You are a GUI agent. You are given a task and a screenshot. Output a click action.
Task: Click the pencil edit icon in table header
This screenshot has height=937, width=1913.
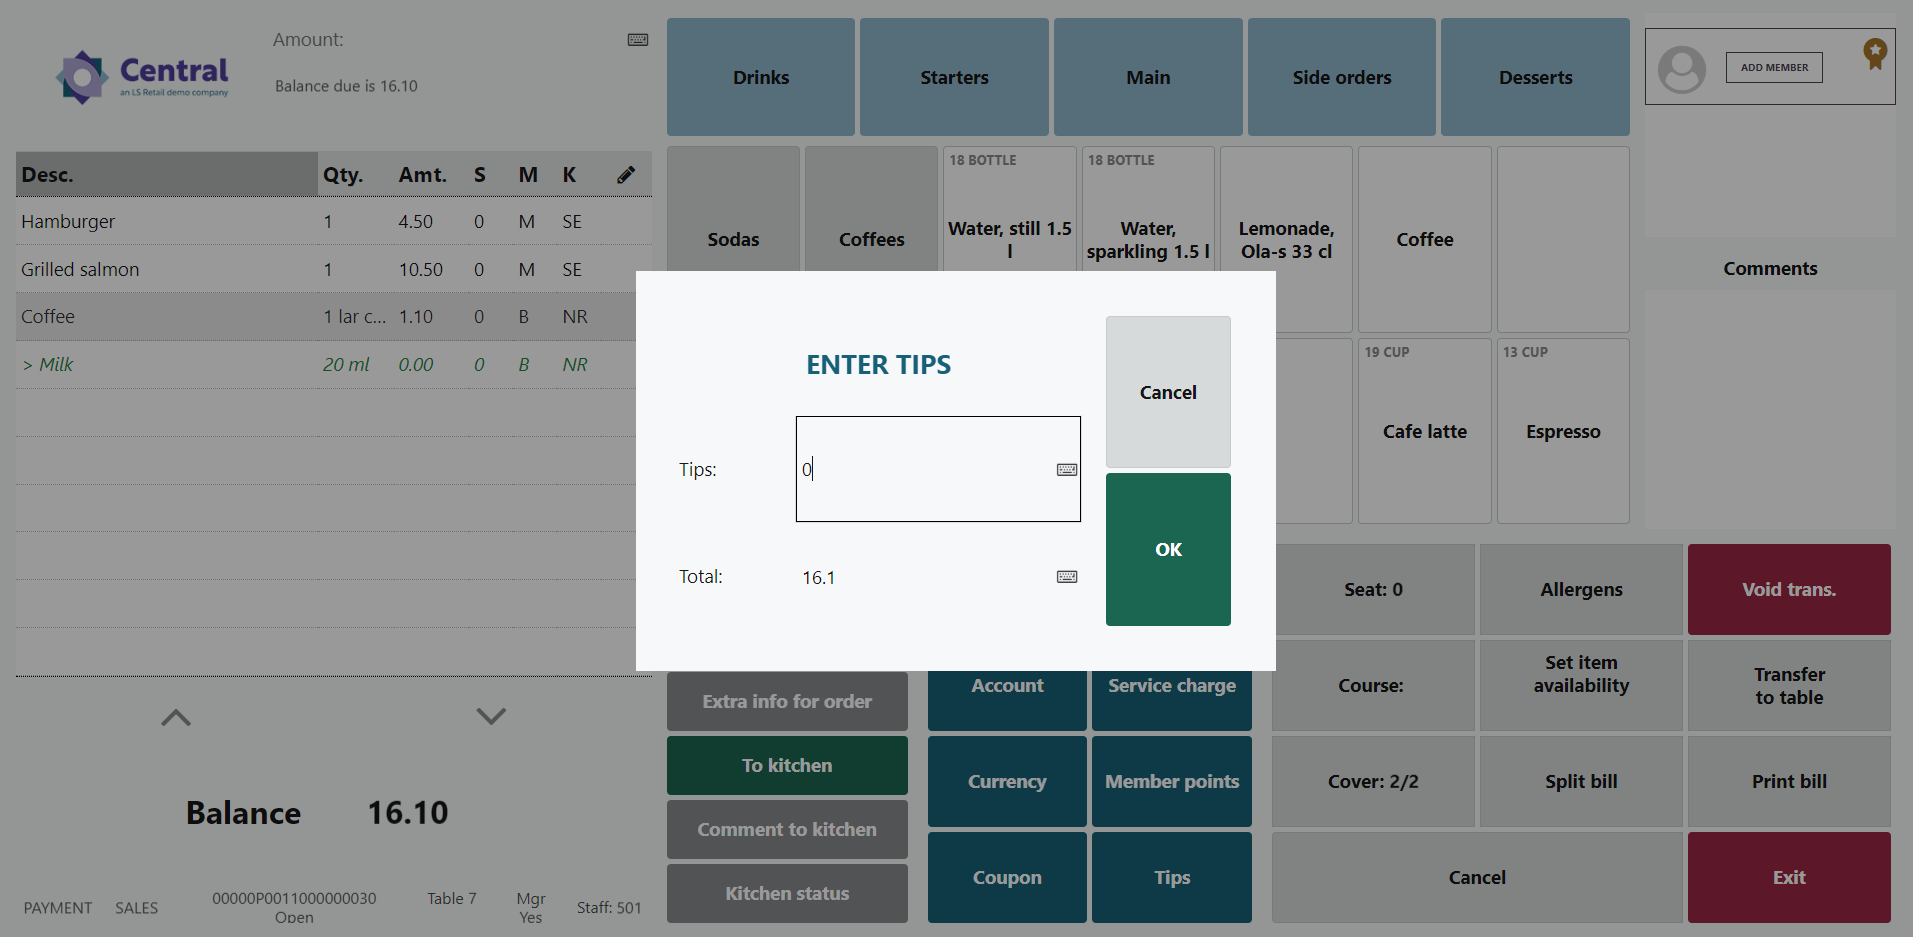626,175
